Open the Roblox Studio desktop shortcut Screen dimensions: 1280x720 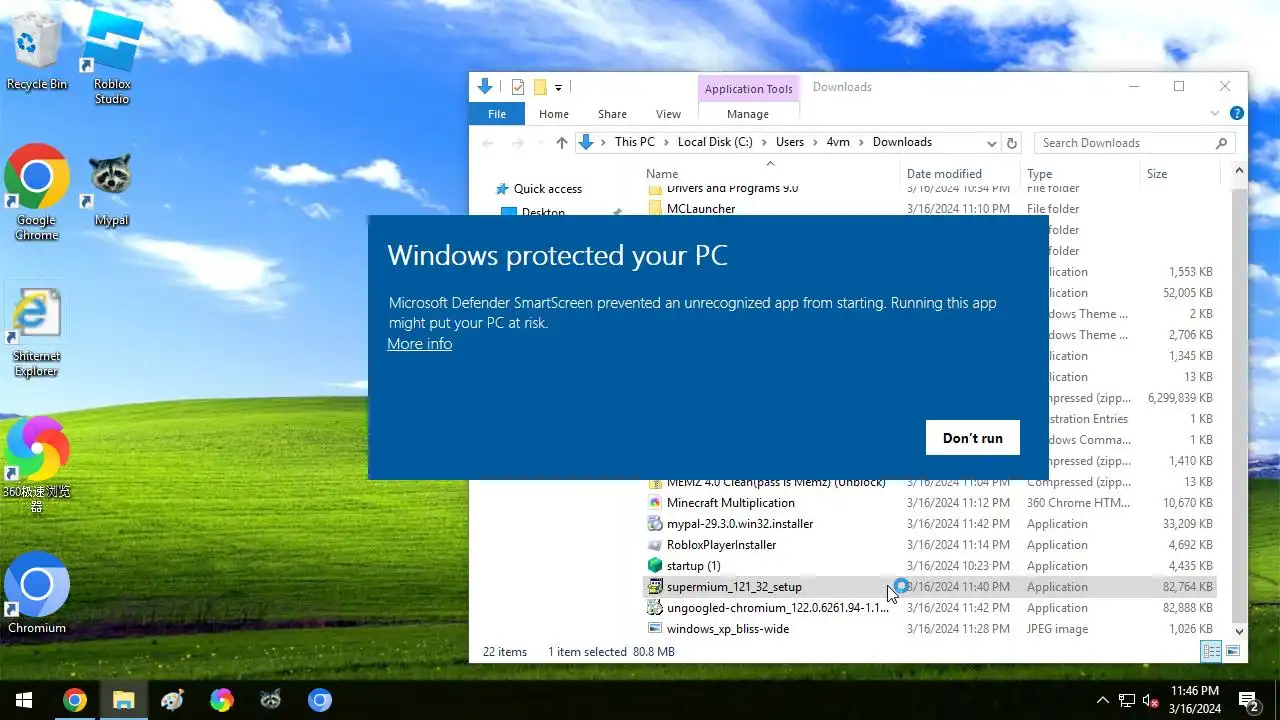(x=112, y=57)
